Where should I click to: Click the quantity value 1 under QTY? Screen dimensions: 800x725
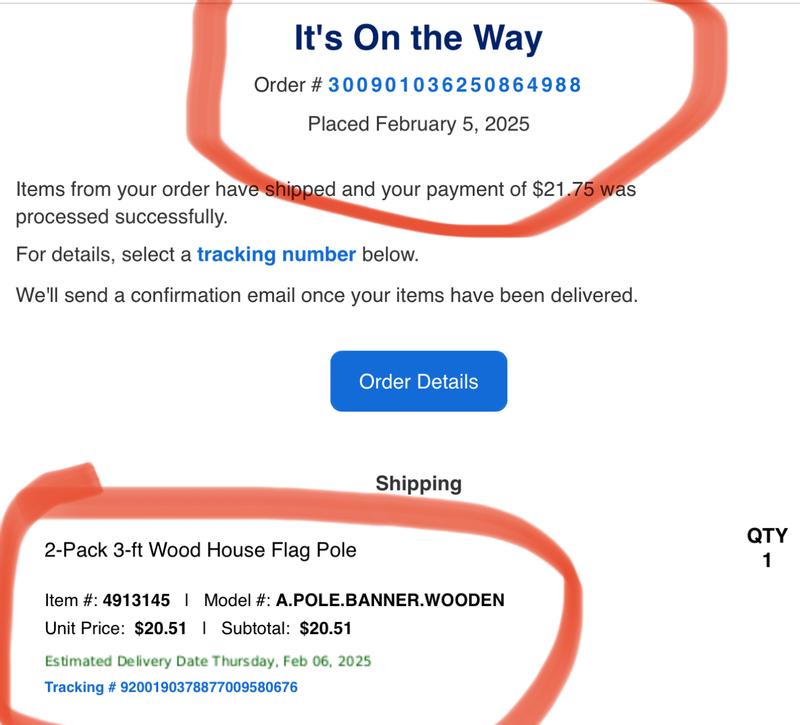pyautogui.click(x=767, y=561)
